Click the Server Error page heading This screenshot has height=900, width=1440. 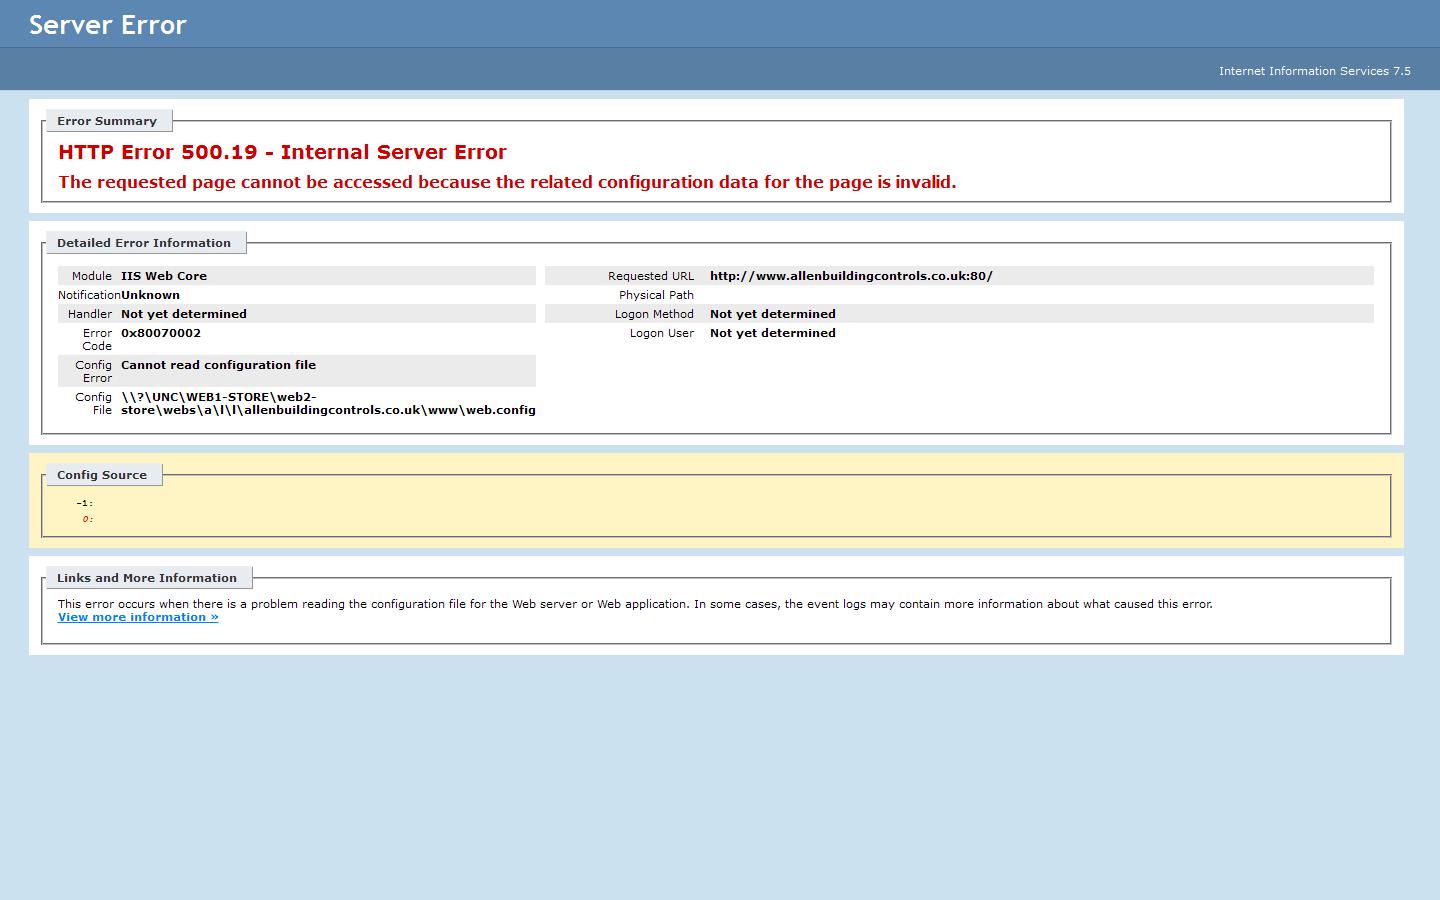point(108,25)
